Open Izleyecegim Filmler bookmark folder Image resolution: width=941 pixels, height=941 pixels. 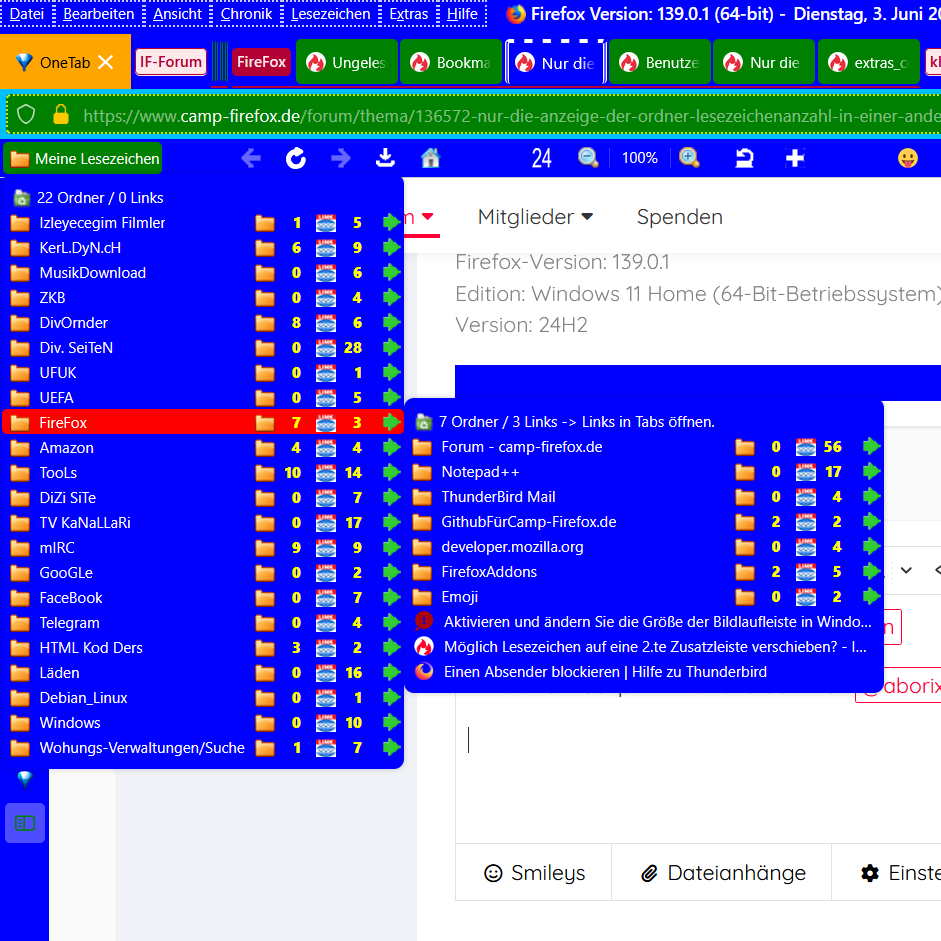click(x=203, y=223)
